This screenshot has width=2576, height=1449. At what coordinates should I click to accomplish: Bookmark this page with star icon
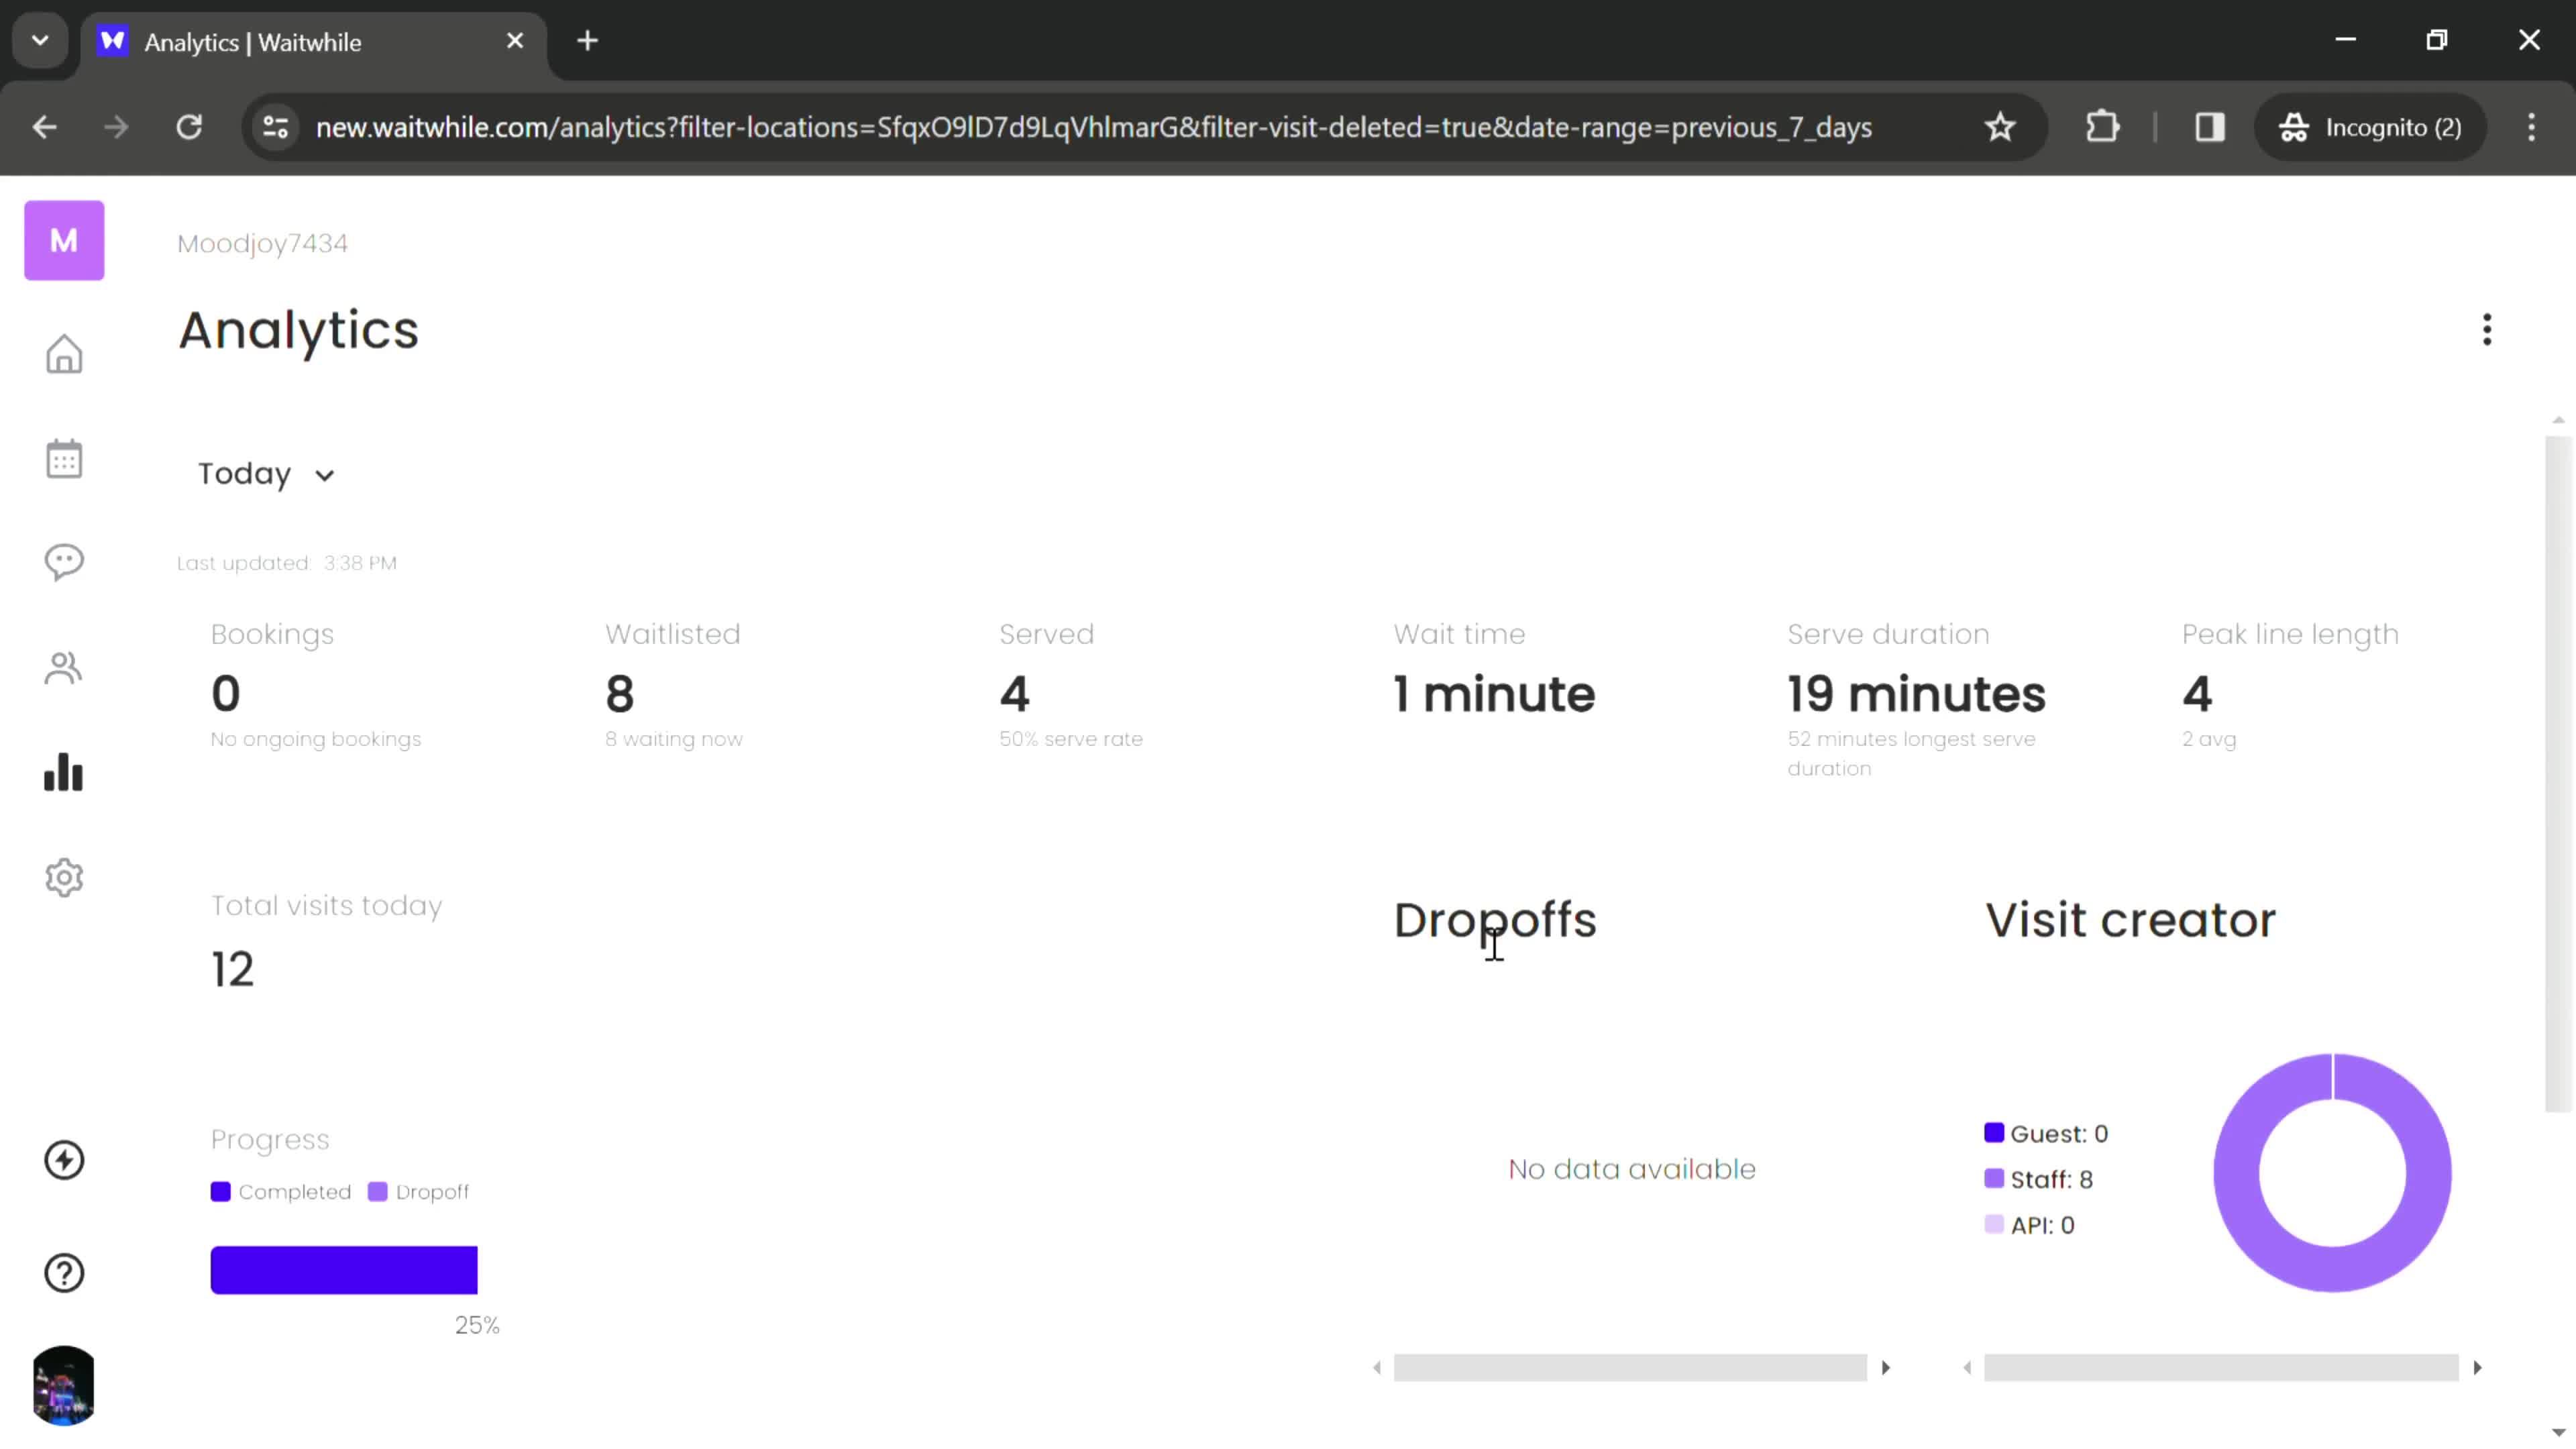point(2000,127)
